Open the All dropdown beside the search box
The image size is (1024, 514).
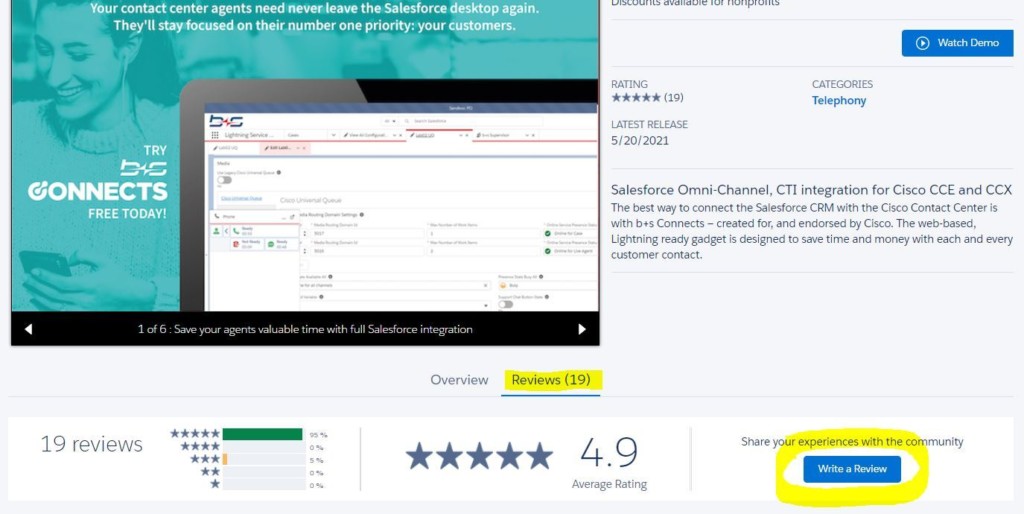(x=394, y=121)
